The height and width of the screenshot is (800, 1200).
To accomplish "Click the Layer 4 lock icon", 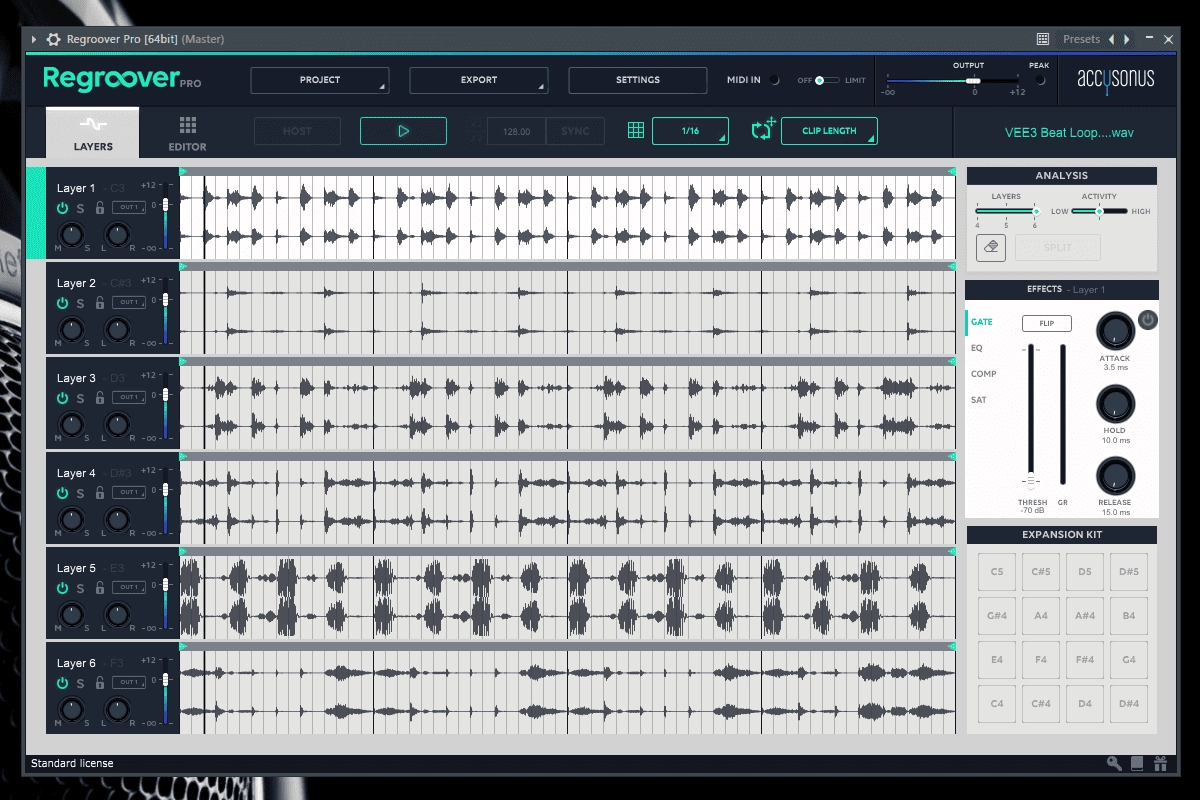I will tap(99, 493).
